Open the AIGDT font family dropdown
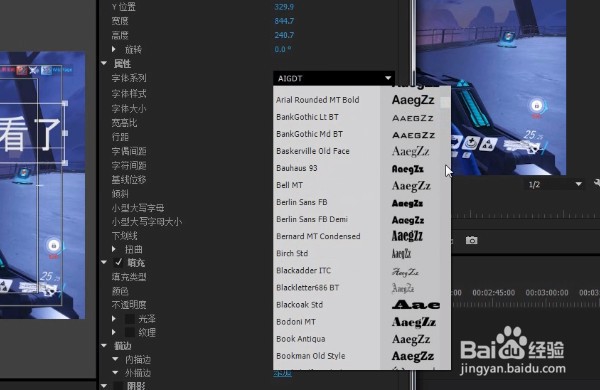600x390 pixels. click(x=334, y=78)
